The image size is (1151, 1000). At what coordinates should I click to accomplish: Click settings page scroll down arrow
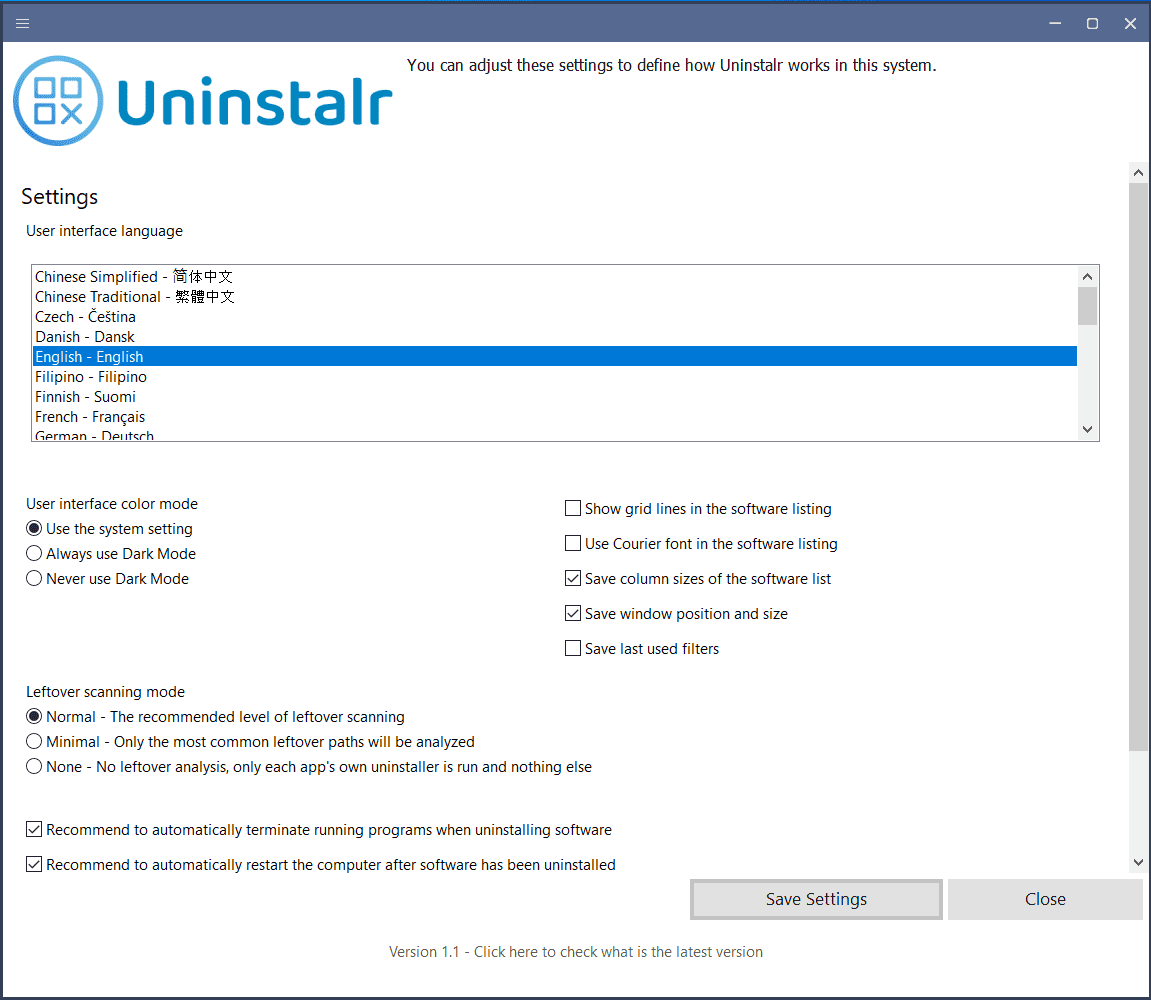pyautogui.click(x=1139, y=863)
